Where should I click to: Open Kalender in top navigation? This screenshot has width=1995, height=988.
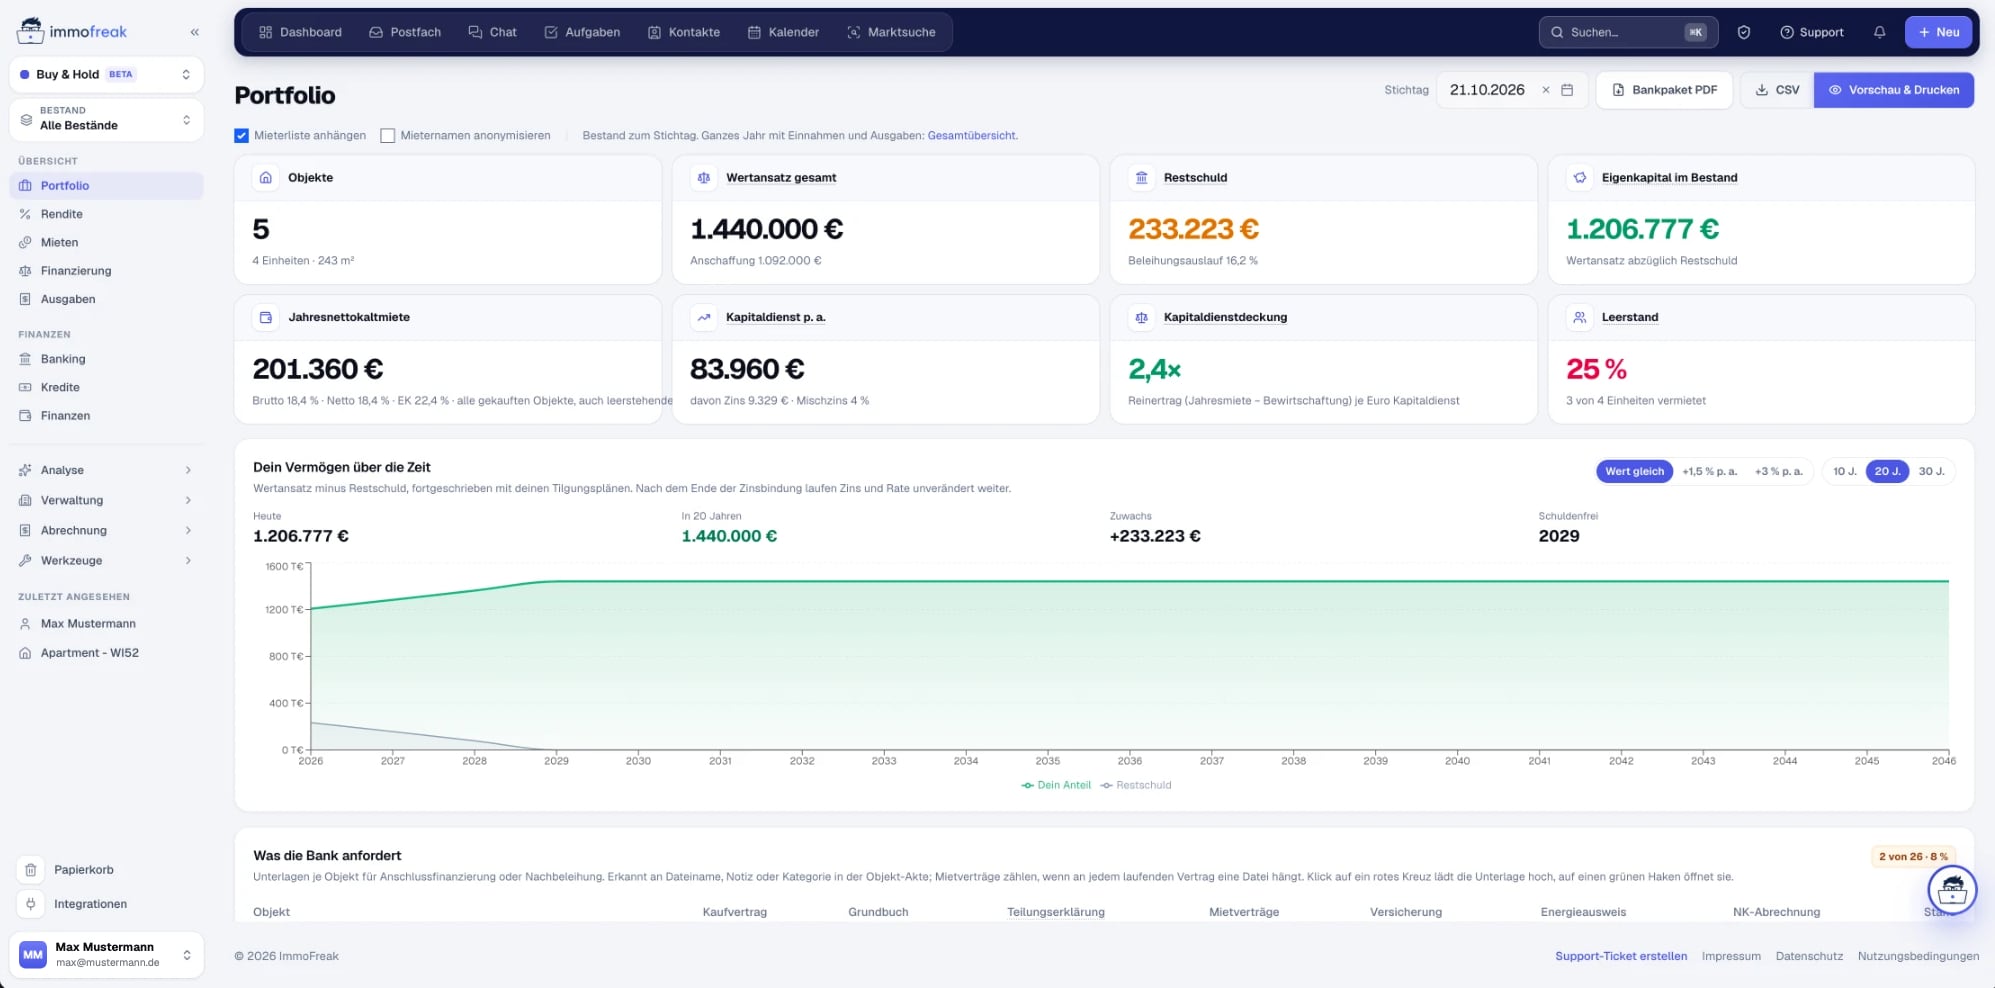click(x=783, y=32)
